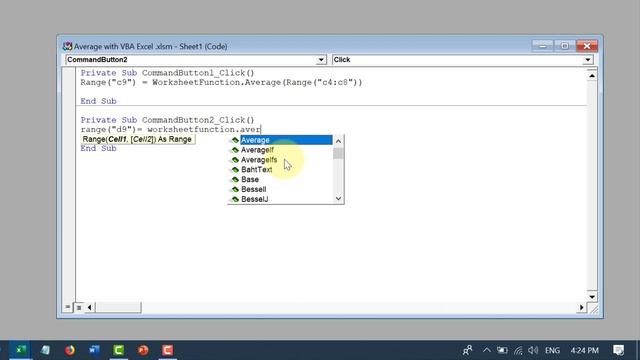Click the VBA code window title icon
This screenshot has width=640, height=360.
click(x=67, y=46)
